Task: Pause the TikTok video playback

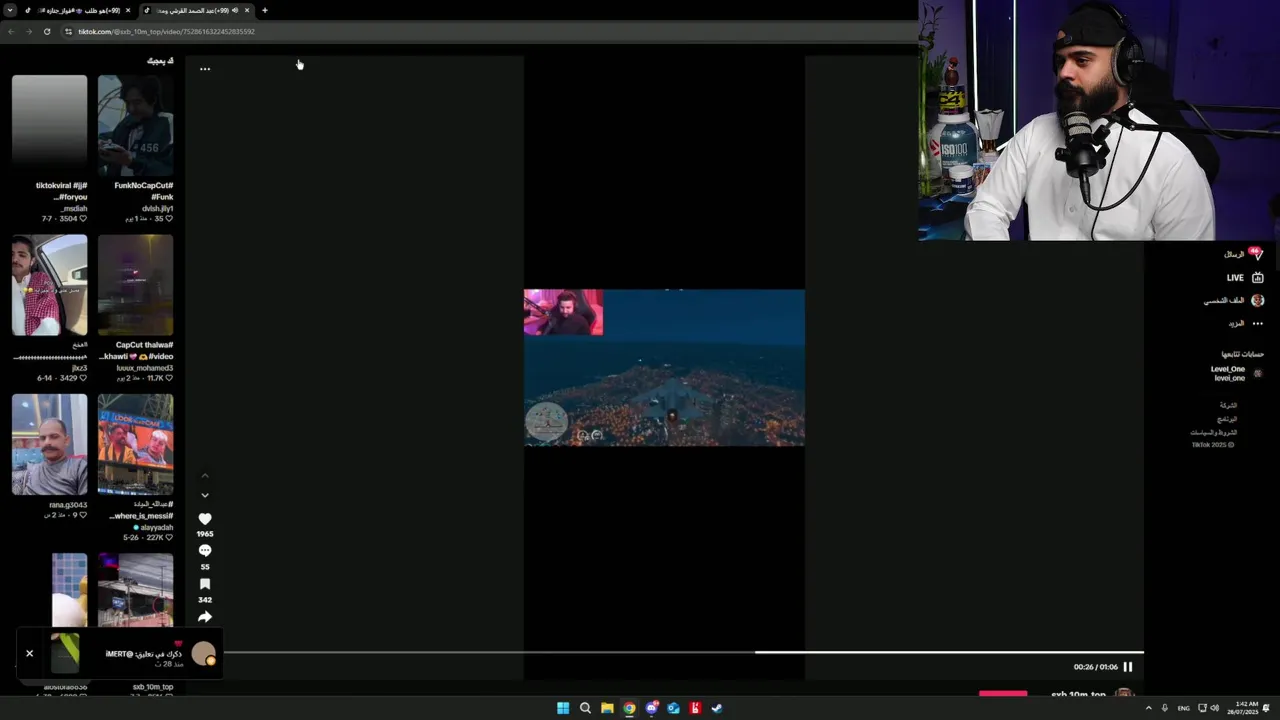Action: pyautogui.click(x=1127, y=667)
